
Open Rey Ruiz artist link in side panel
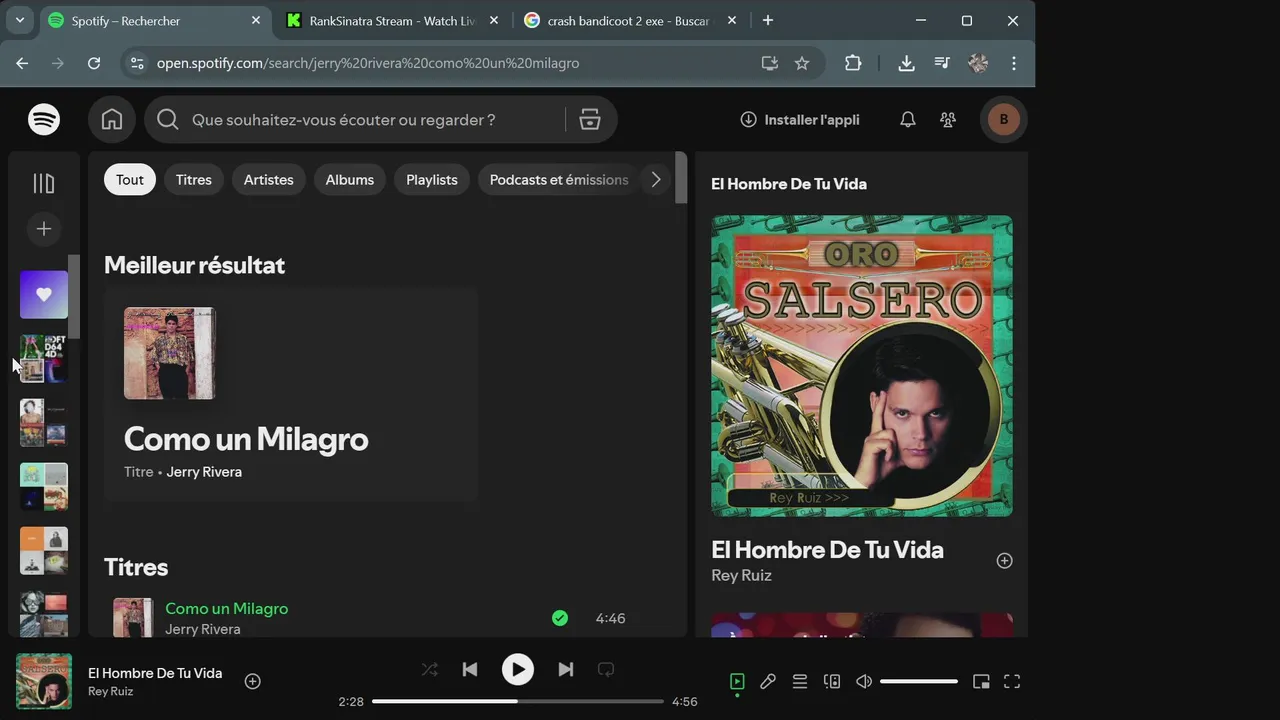click(x=741, y=575)
